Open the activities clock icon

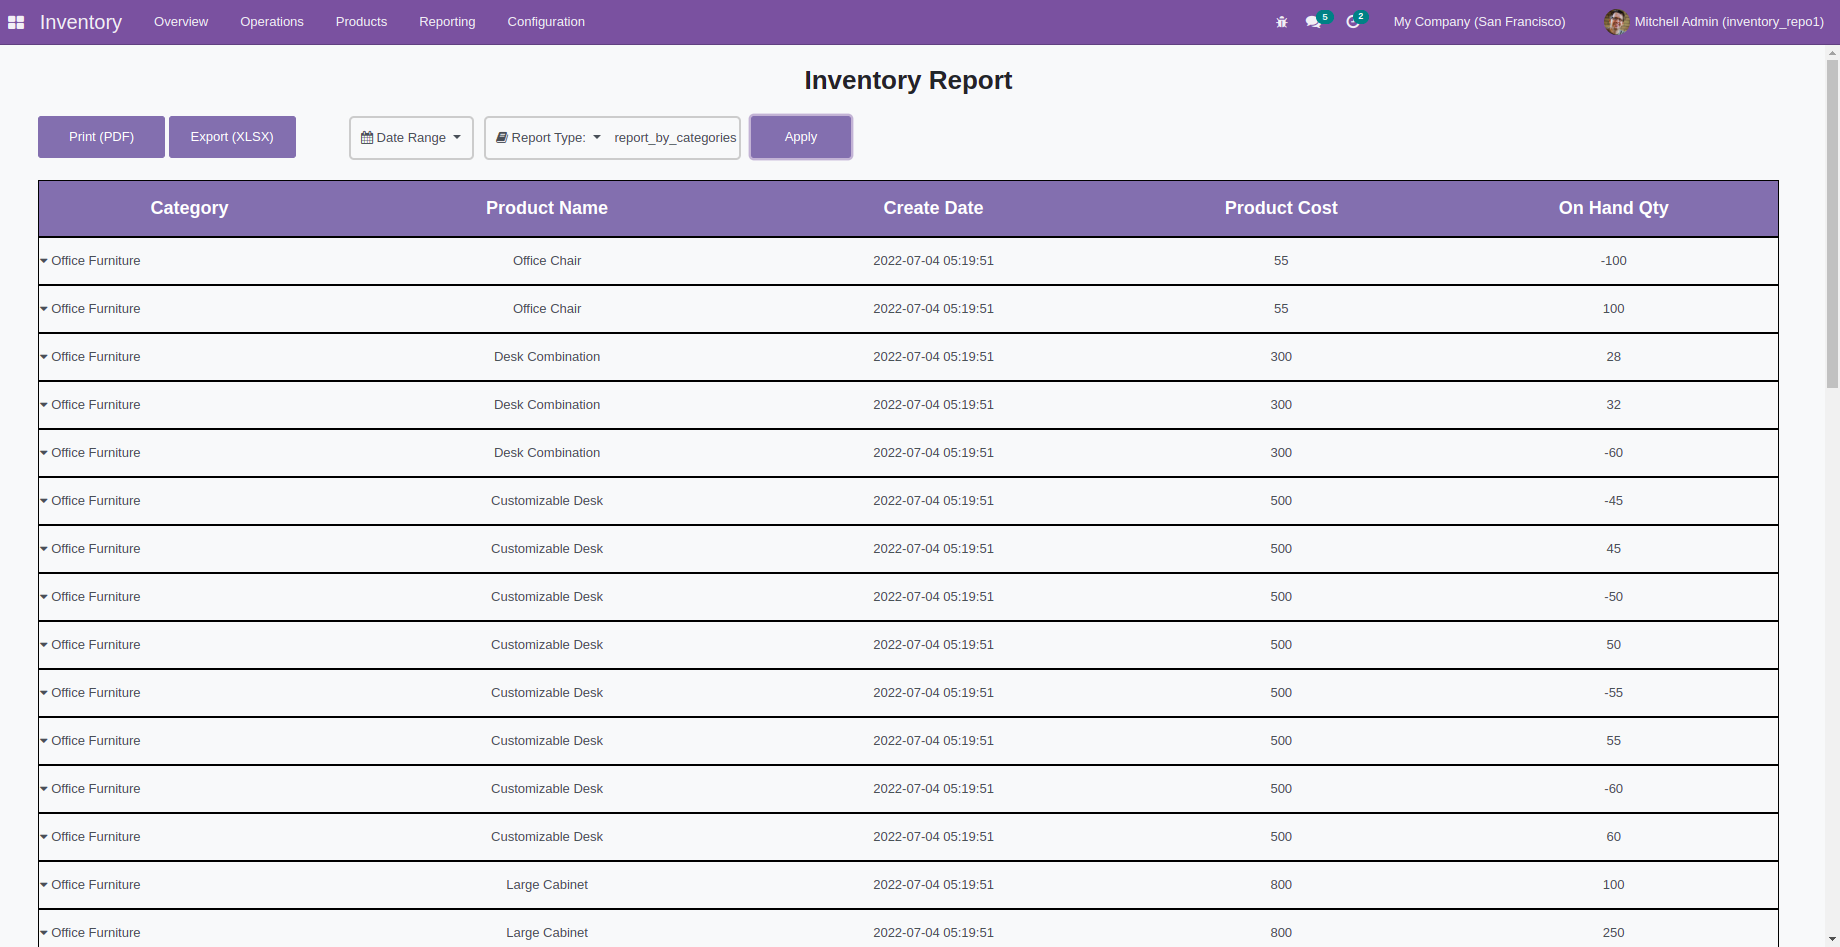[1353, 22]
